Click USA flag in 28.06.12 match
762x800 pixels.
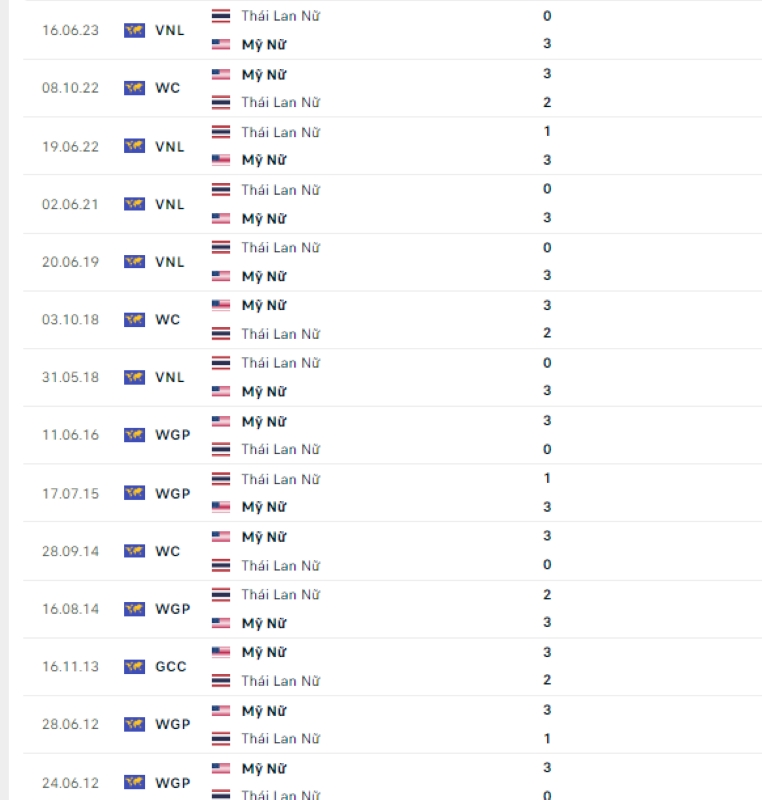[221, 710]
